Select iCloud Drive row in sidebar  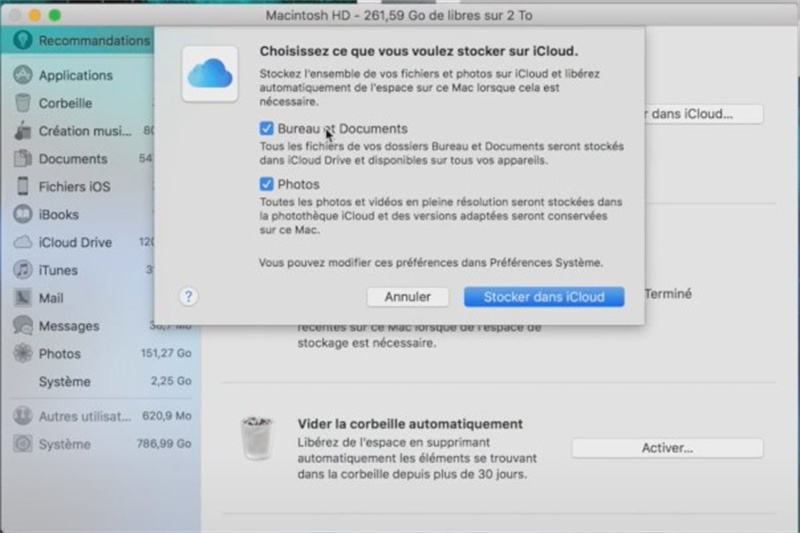(78, 242)
